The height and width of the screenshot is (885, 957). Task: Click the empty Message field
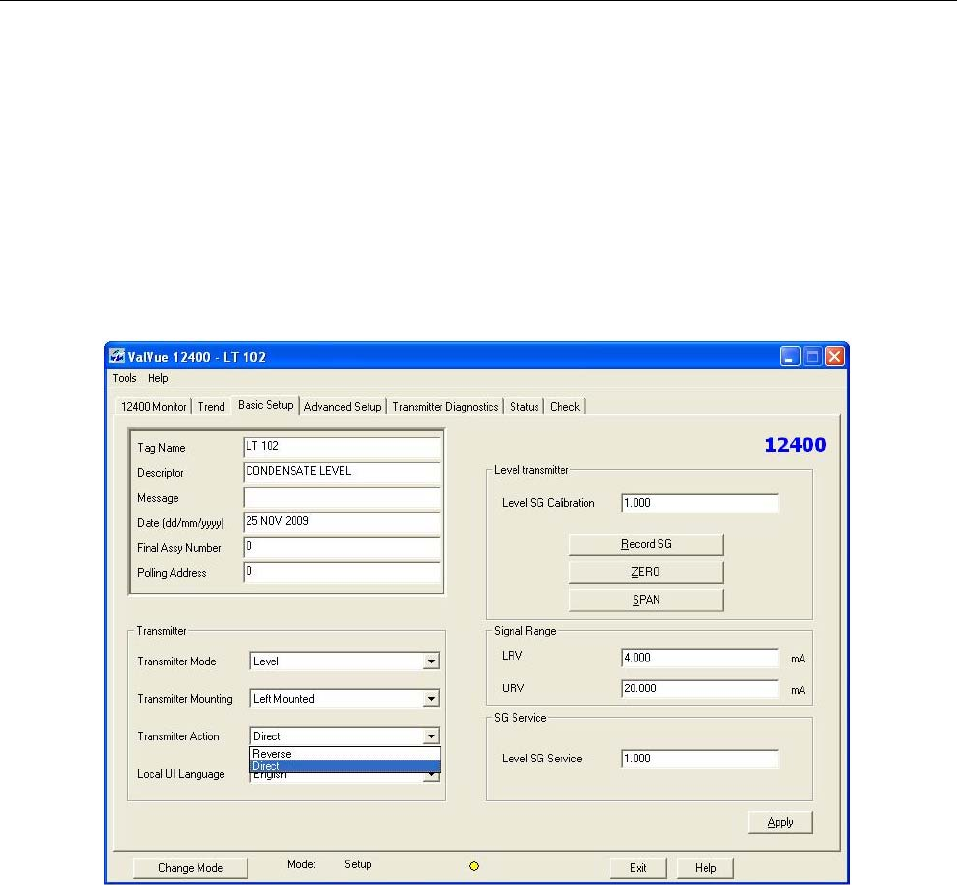point(342,497)
